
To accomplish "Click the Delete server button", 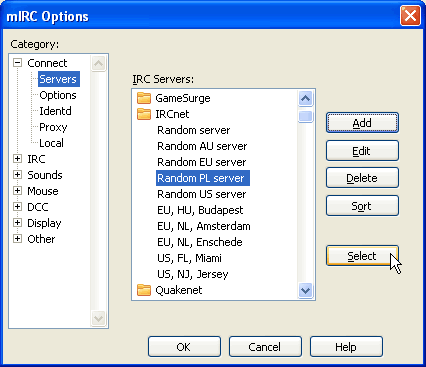I will [362, 178].
